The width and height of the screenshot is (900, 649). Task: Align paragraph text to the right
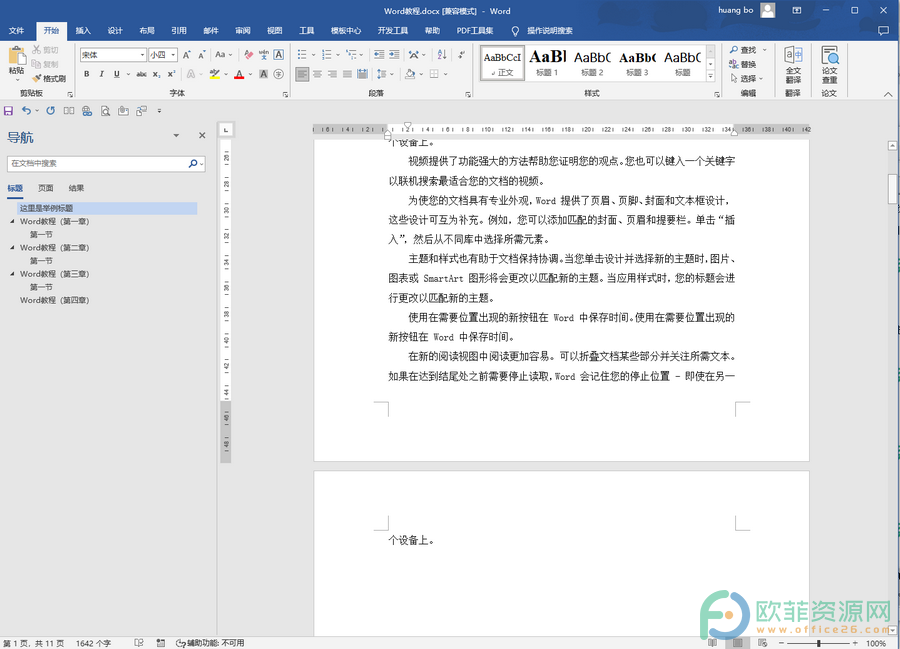[x=332, y=74]
